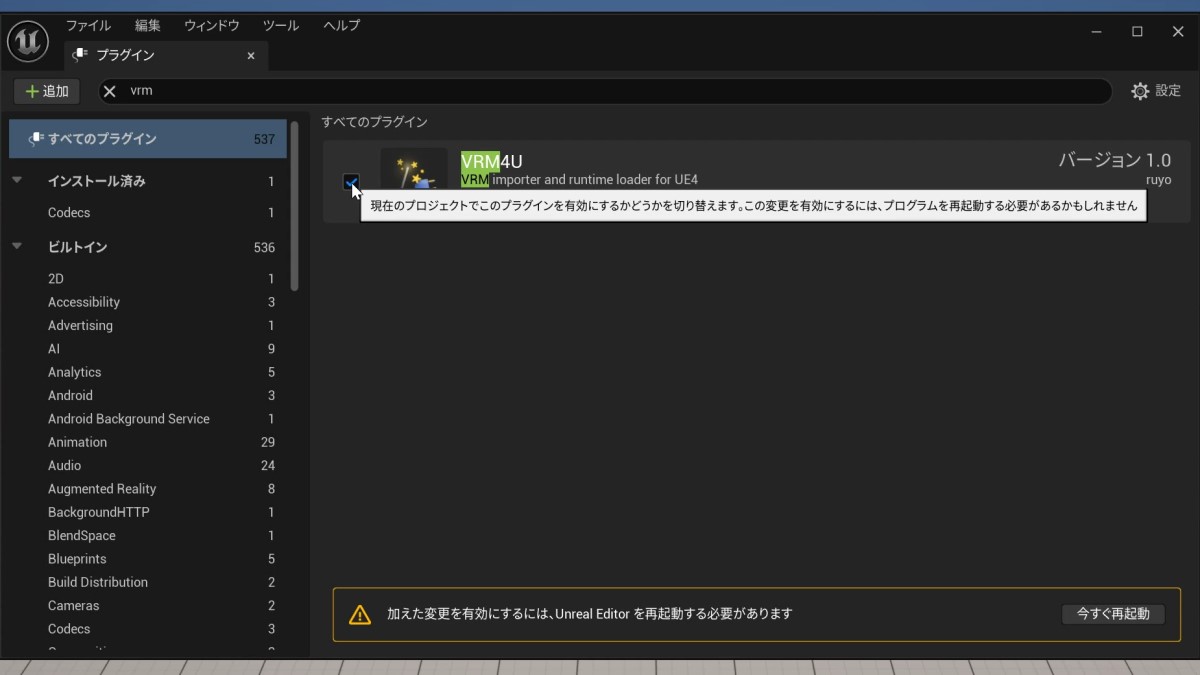
Task: Click the VRM4U plugin thumbnail
Action: [x=414, y=170]
